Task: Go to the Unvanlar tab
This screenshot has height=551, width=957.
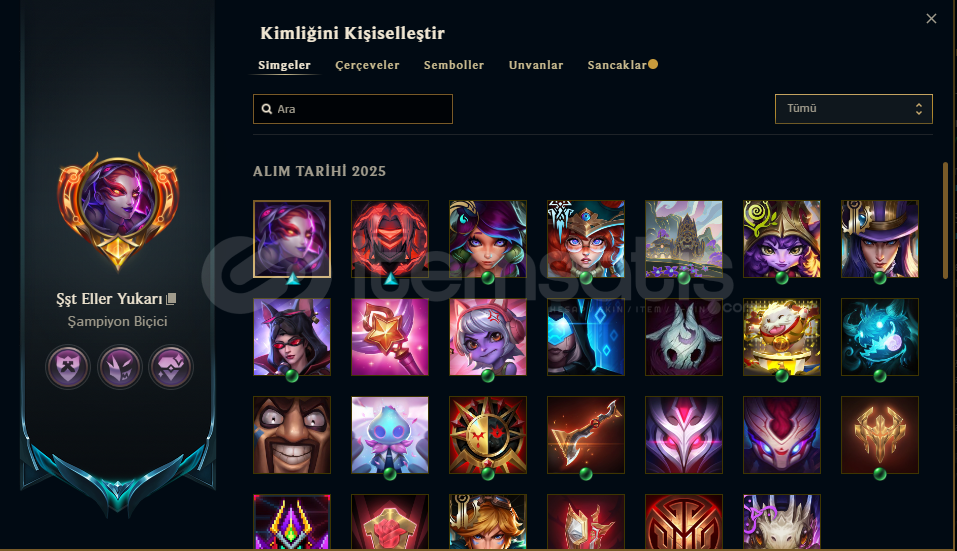Action: click(536, 65)
